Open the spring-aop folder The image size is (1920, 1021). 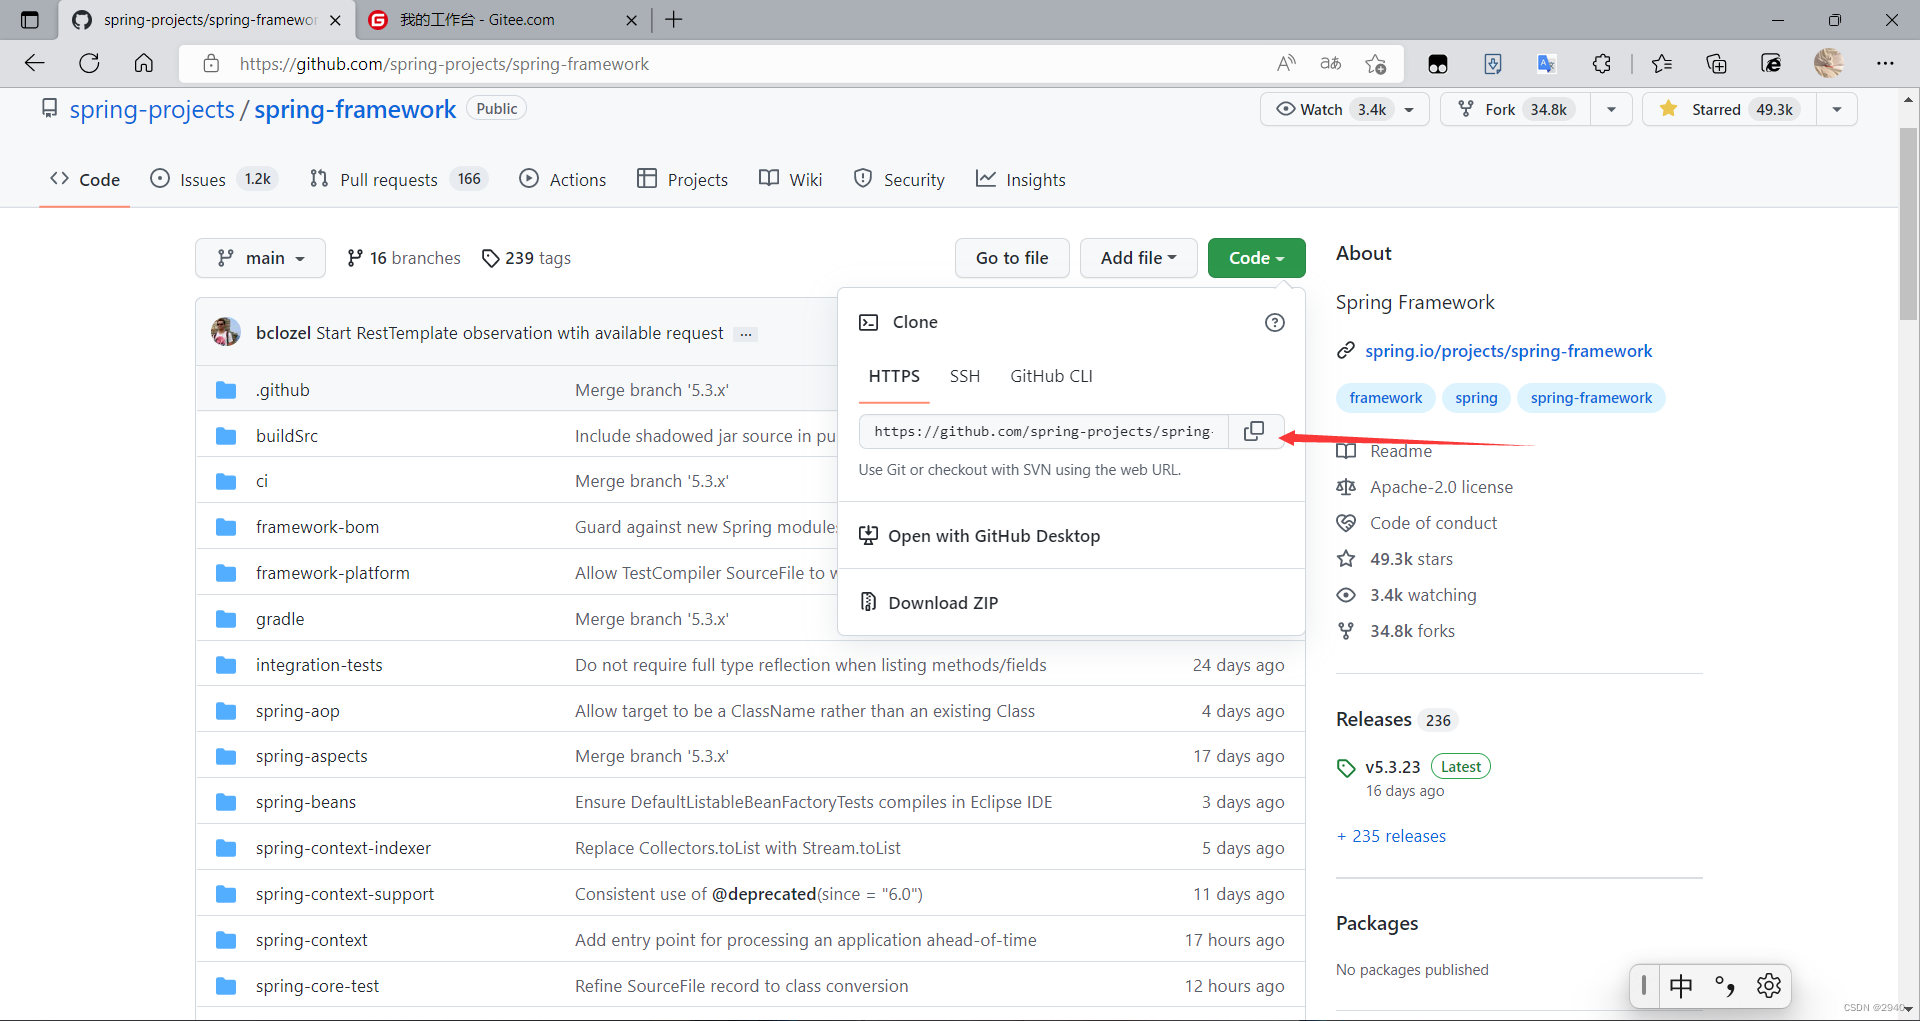(298, 711)
